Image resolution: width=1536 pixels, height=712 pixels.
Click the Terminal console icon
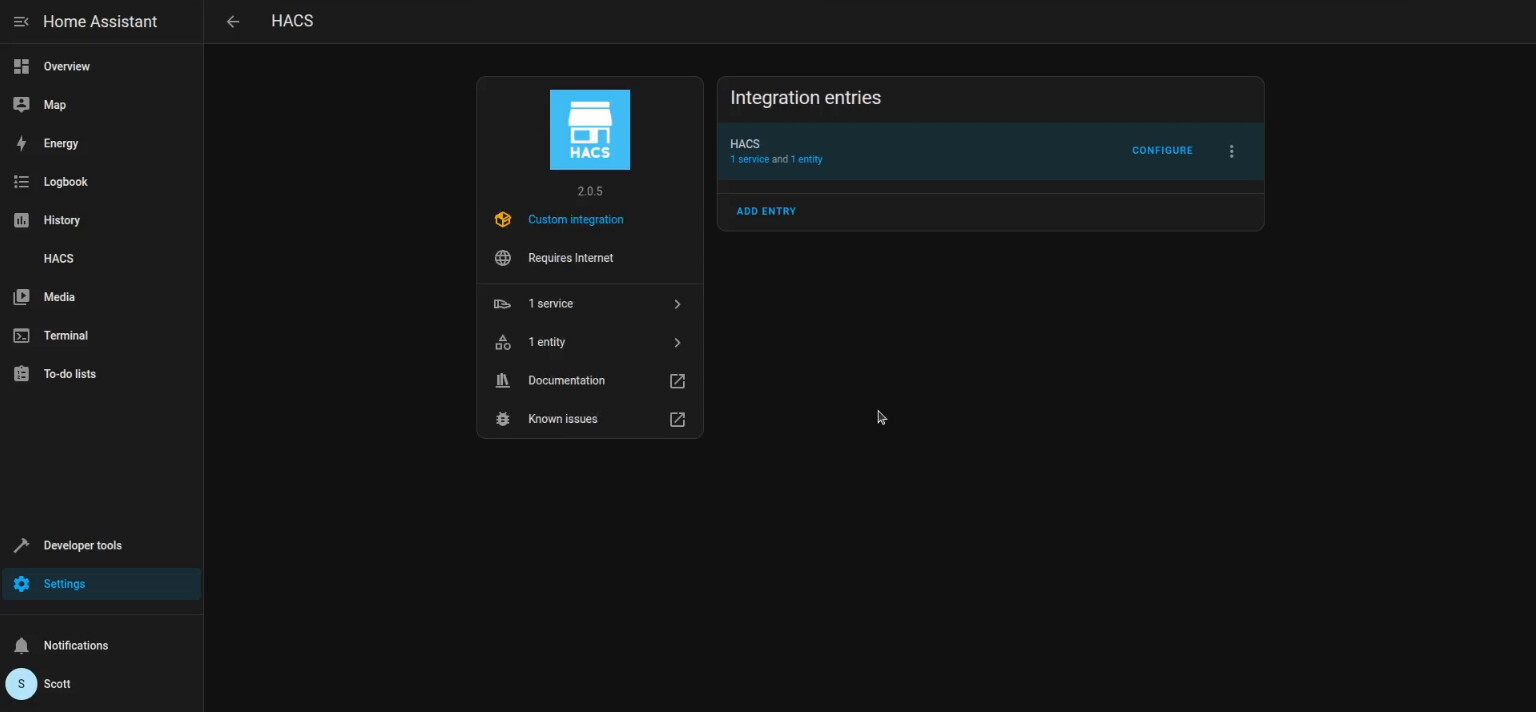(21, 336)
